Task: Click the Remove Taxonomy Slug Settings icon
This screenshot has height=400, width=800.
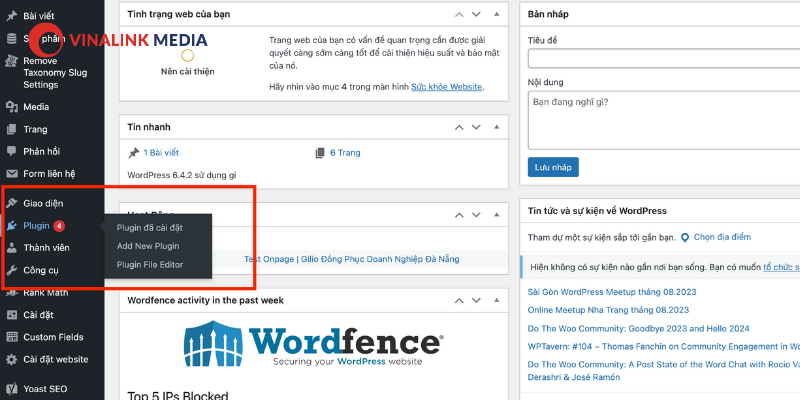Action: point(11,61)
